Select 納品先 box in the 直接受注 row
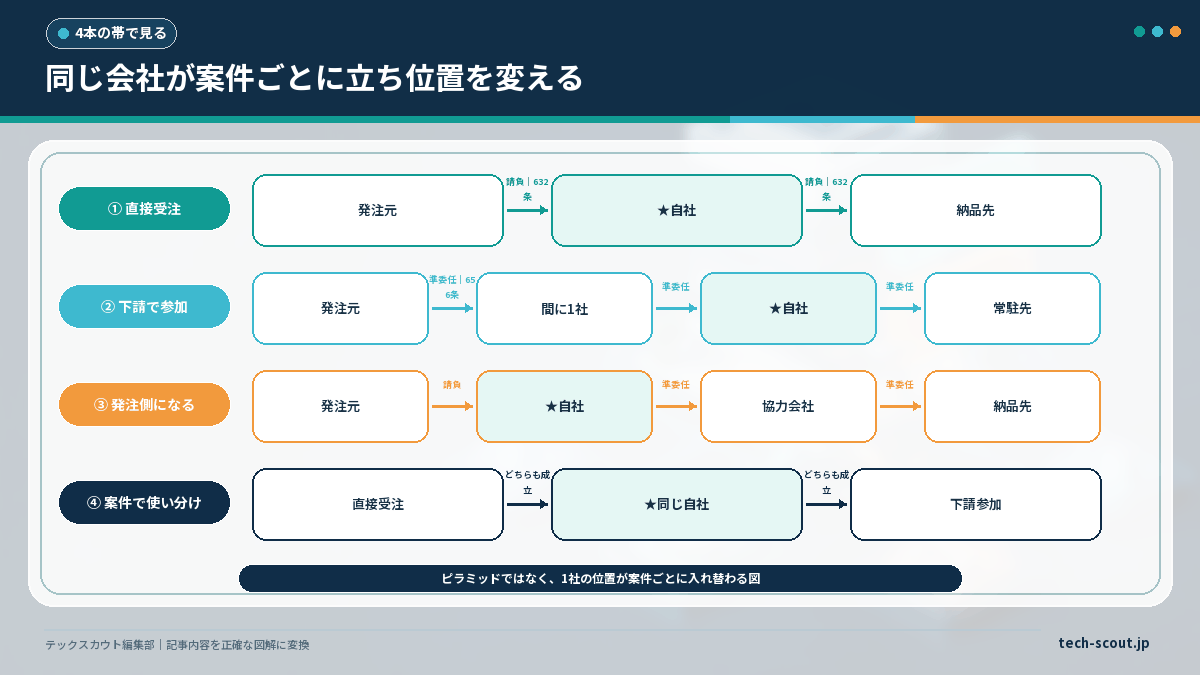 [x=975, y=210]
